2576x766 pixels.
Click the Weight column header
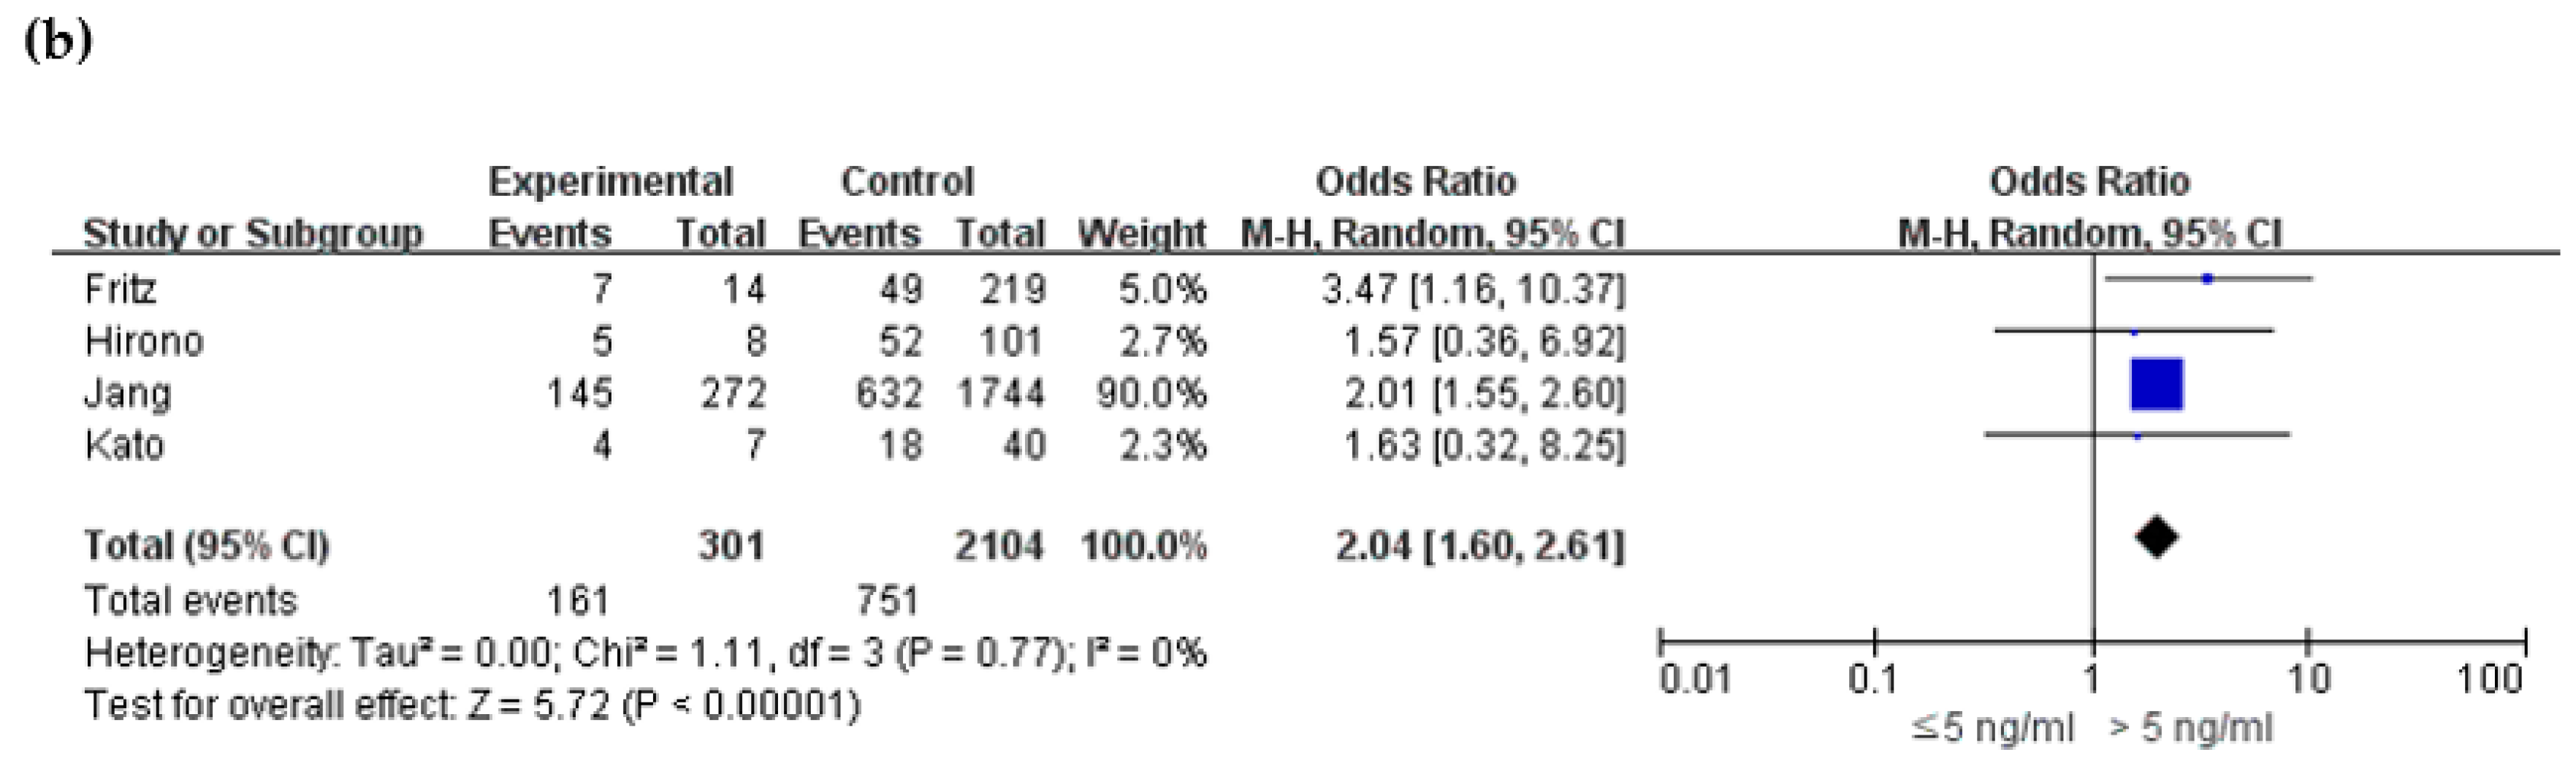pos(1141,234)
